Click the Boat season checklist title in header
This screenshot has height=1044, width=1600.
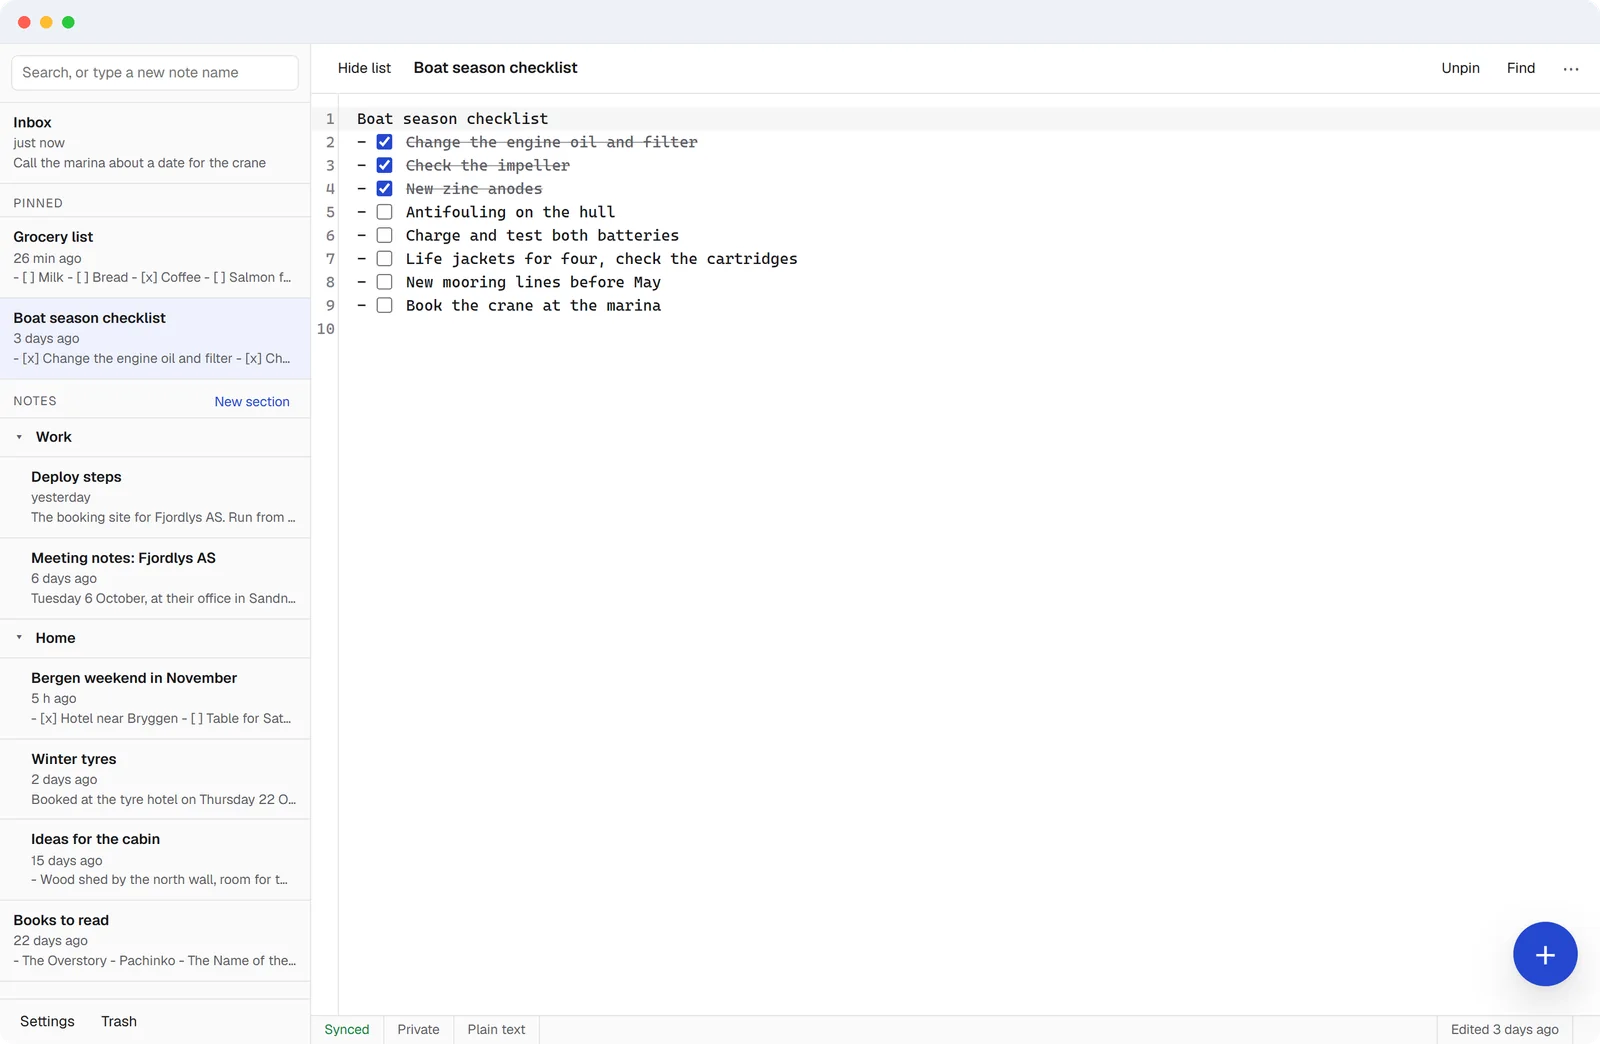pos(496,68)
